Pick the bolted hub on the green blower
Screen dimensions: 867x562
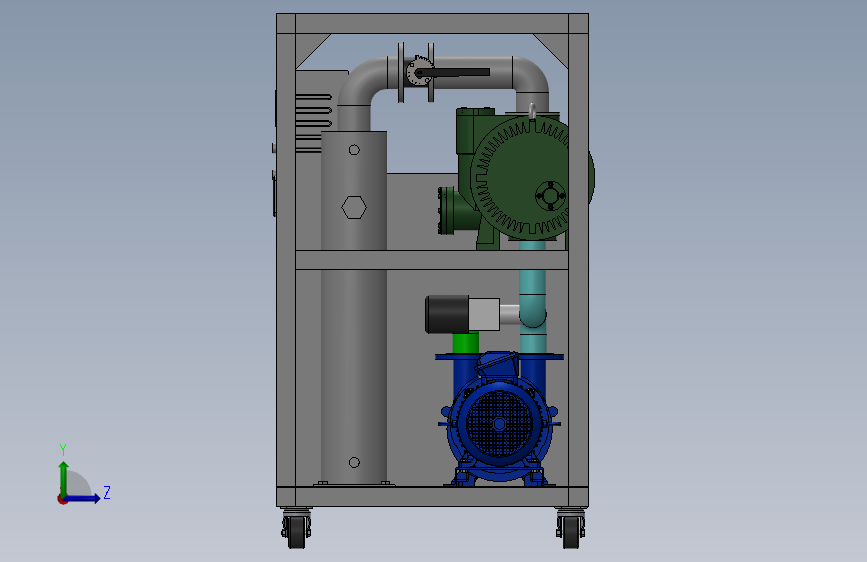tap(551, 195)
